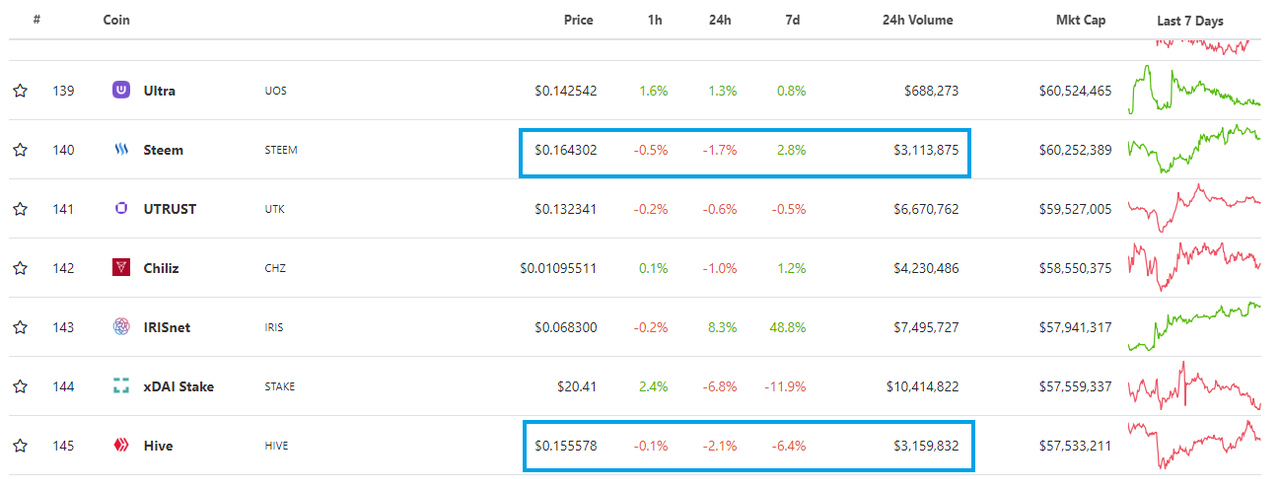Select xDAI Stake volume $10,414,822
This screenshot has width=1280, height=479.
922,387
